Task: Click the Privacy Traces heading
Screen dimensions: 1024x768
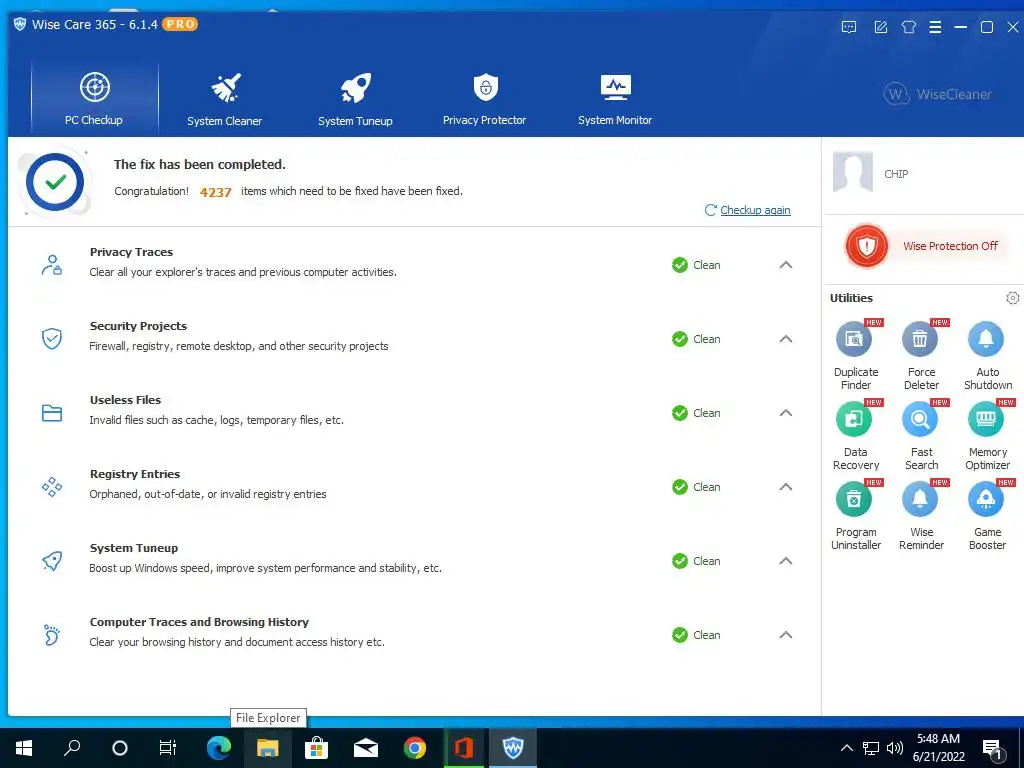Action: coord(131,252)
